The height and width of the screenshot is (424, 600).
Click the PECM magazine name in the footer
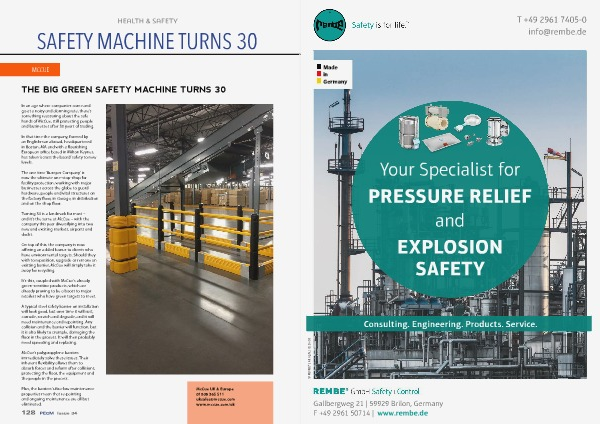pos(47,413)
